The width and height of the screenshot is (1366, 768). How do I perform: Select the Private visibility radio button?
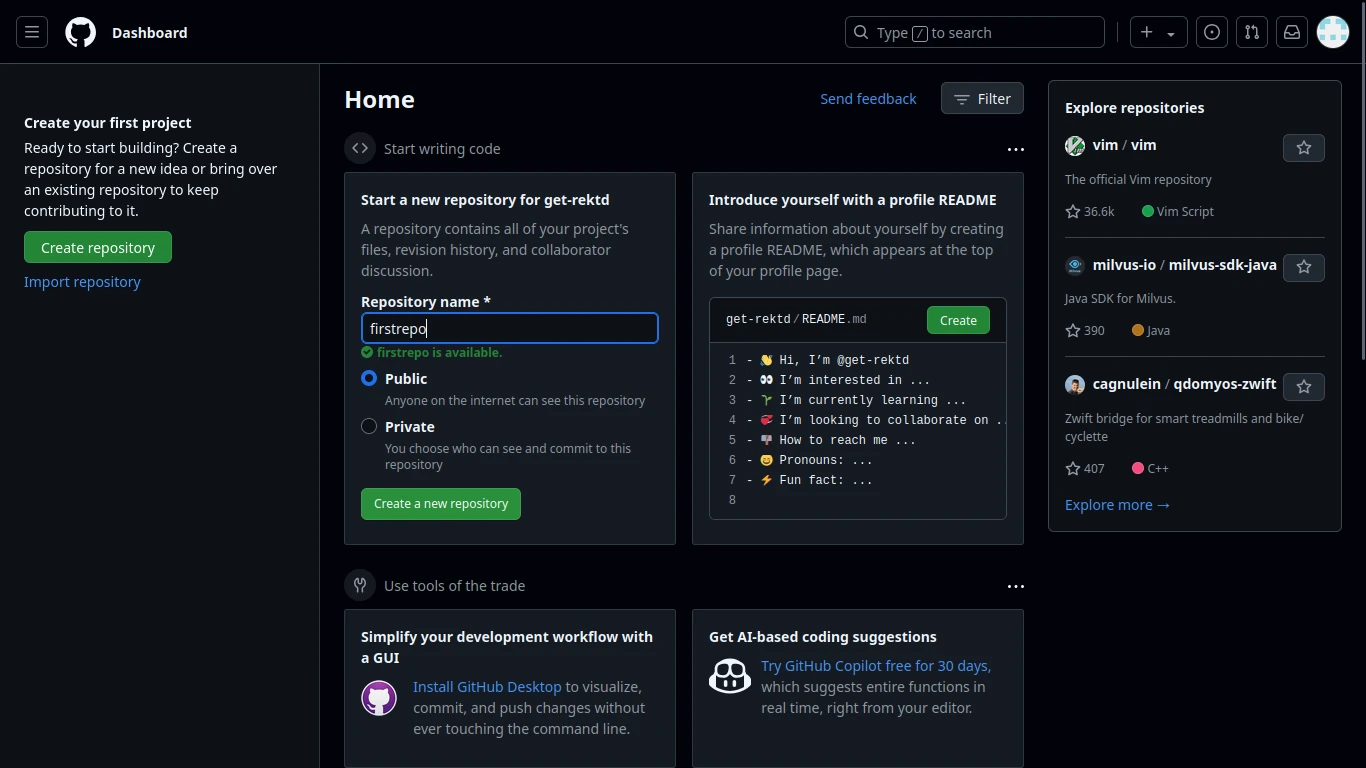(369, 426)
